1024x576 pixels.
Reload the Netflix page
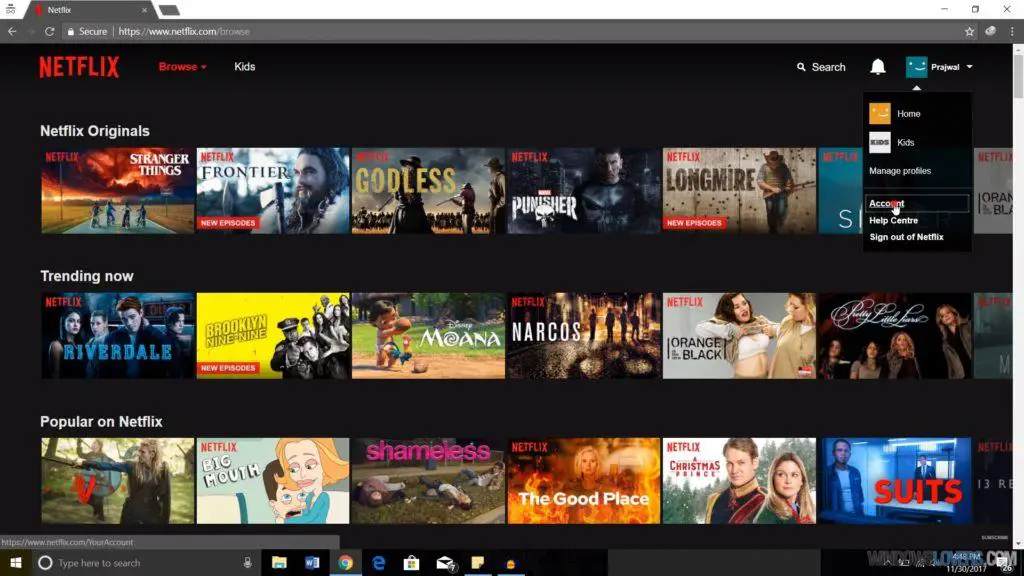click(49, 31)
